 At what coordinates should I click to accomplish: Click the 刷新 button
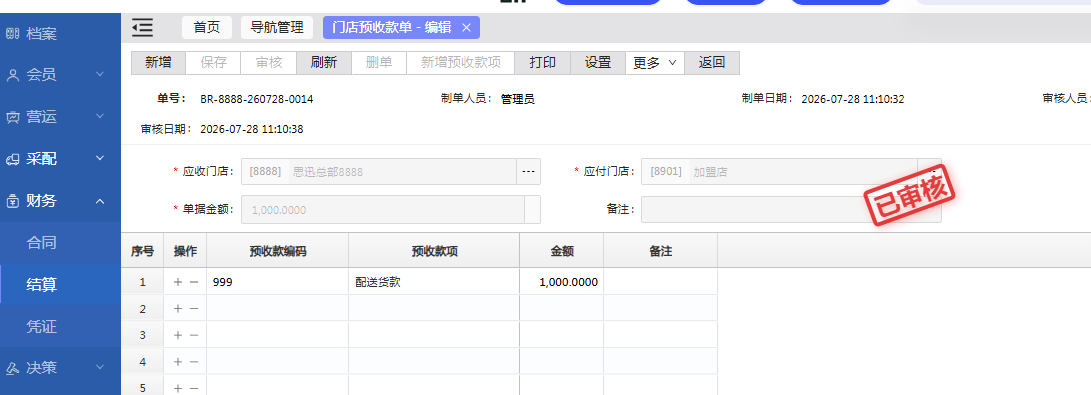tap(324, 63)
